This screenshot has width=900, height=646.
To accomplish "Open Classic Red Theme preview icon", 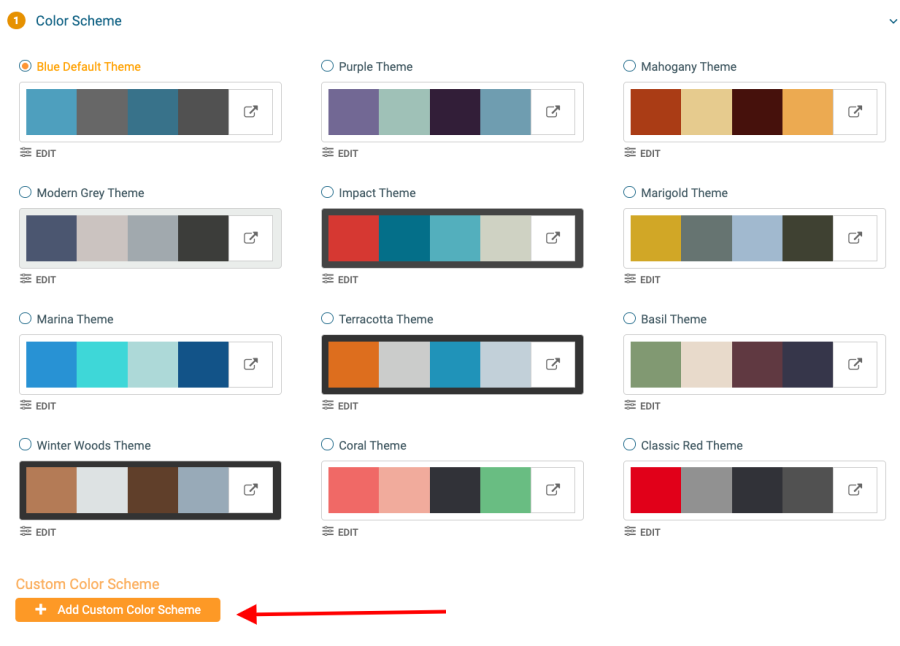I will [x=855, y=490].
